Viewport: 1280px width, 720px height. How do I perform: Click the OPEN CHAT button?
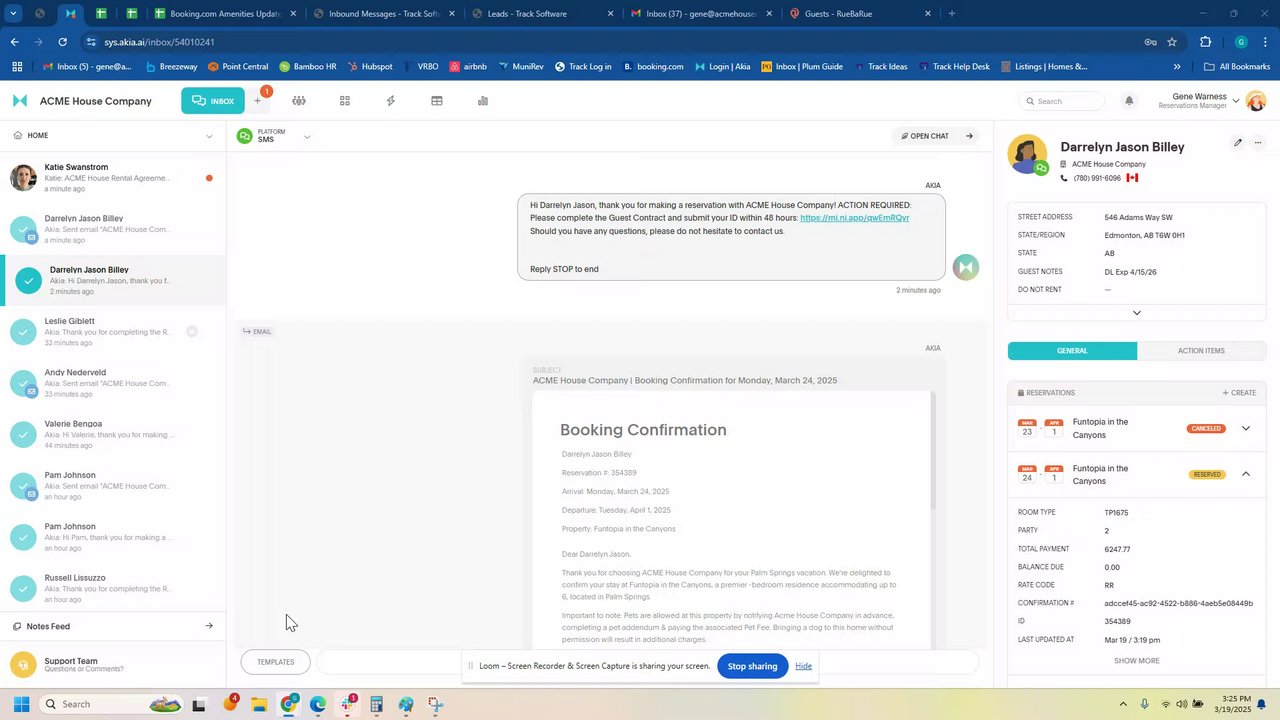tap(925, 136)
